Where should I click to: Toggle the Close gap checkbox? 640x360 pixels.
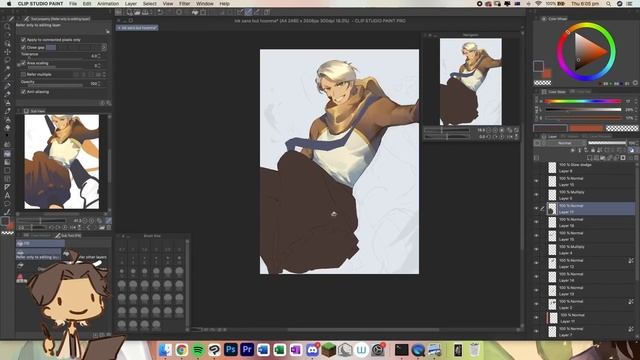pos(23,47)
